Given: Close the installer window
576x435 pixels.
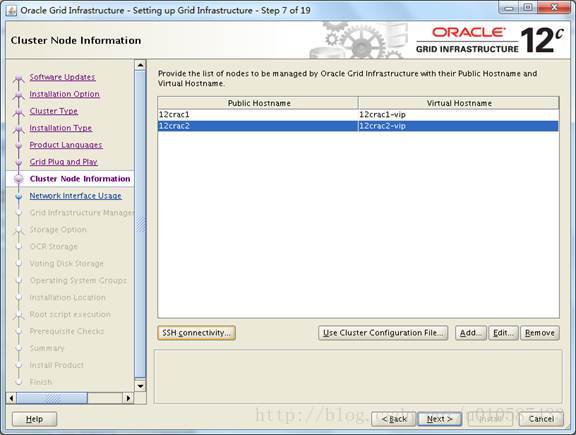Looking at the screenshot, I should (x=555, y=8).
